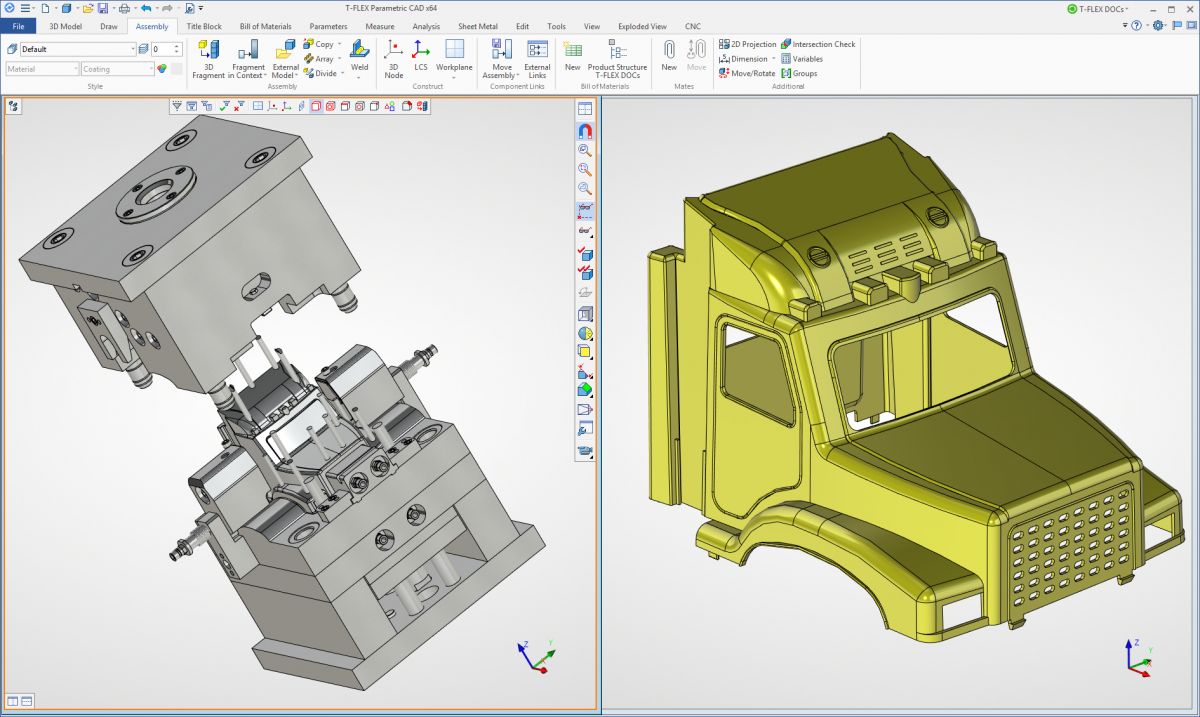Viewport: 1200px width, 717px height.
Task: Click the Fragment in Context tool
Action: (248, 58)
